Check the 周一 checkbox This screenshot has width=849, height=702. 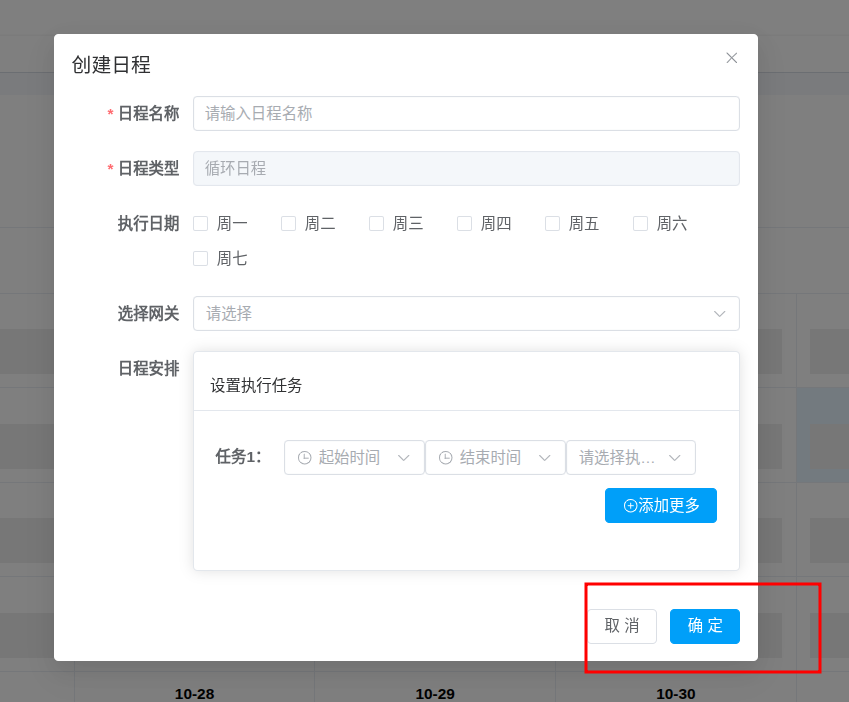[x=200, y=223]
